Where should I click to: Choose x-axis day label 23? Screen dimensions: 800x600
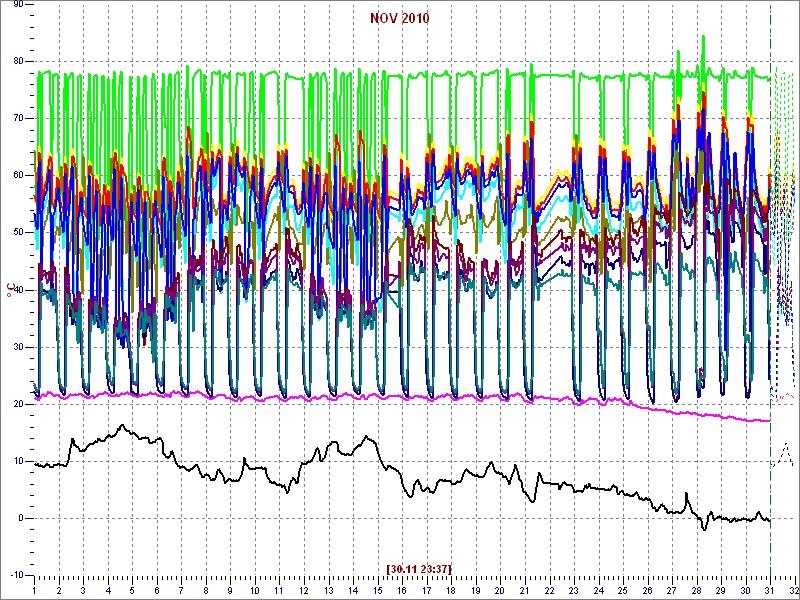pyautogui.click(x=574, y=590)
